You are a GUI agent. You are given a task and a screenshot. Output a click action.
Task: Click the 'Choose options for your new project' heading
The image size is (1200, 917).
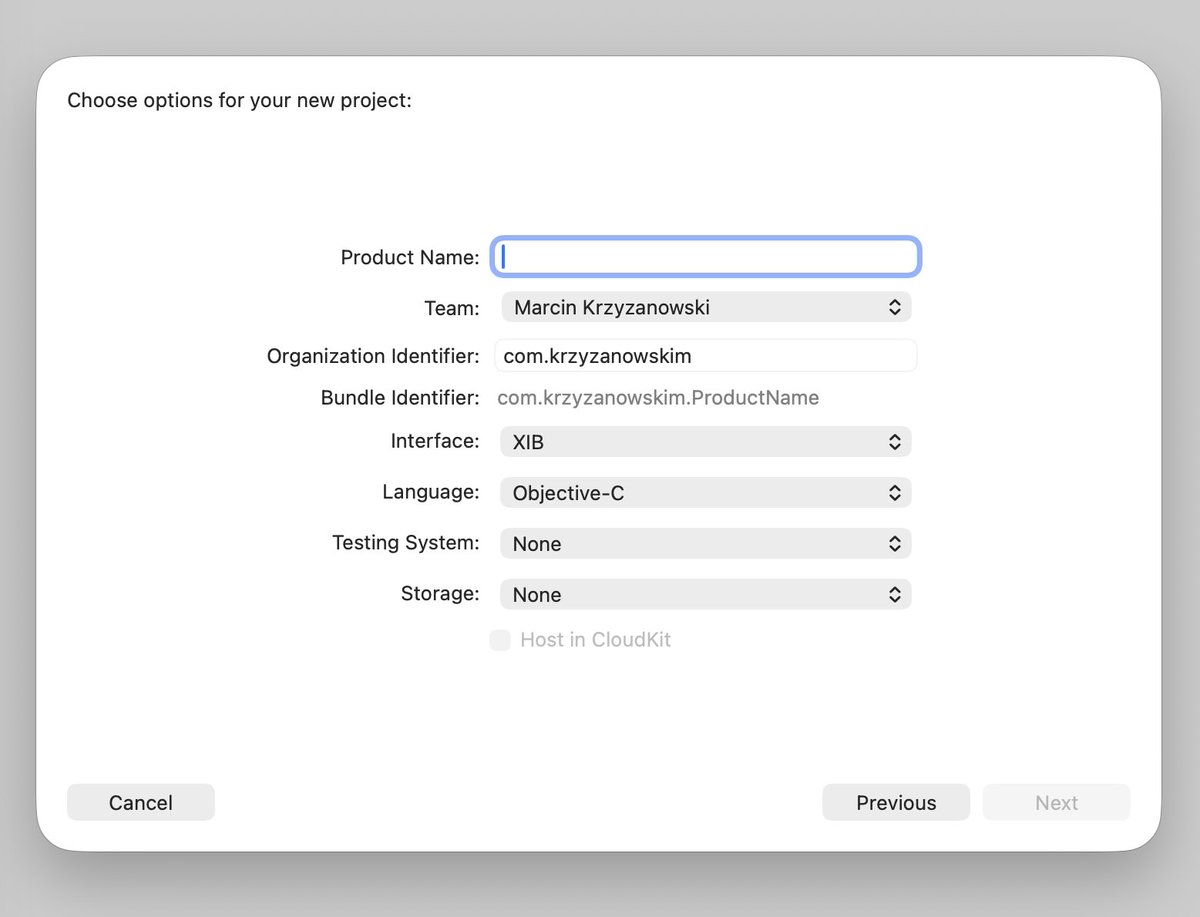(239, 101)
